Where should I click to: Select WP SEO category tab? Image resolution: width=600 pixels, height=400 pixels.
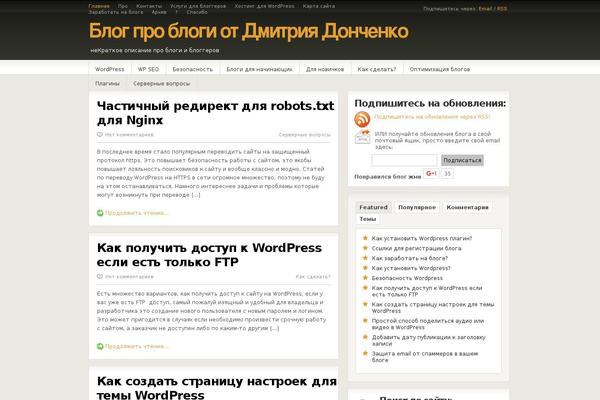(148, 69)
